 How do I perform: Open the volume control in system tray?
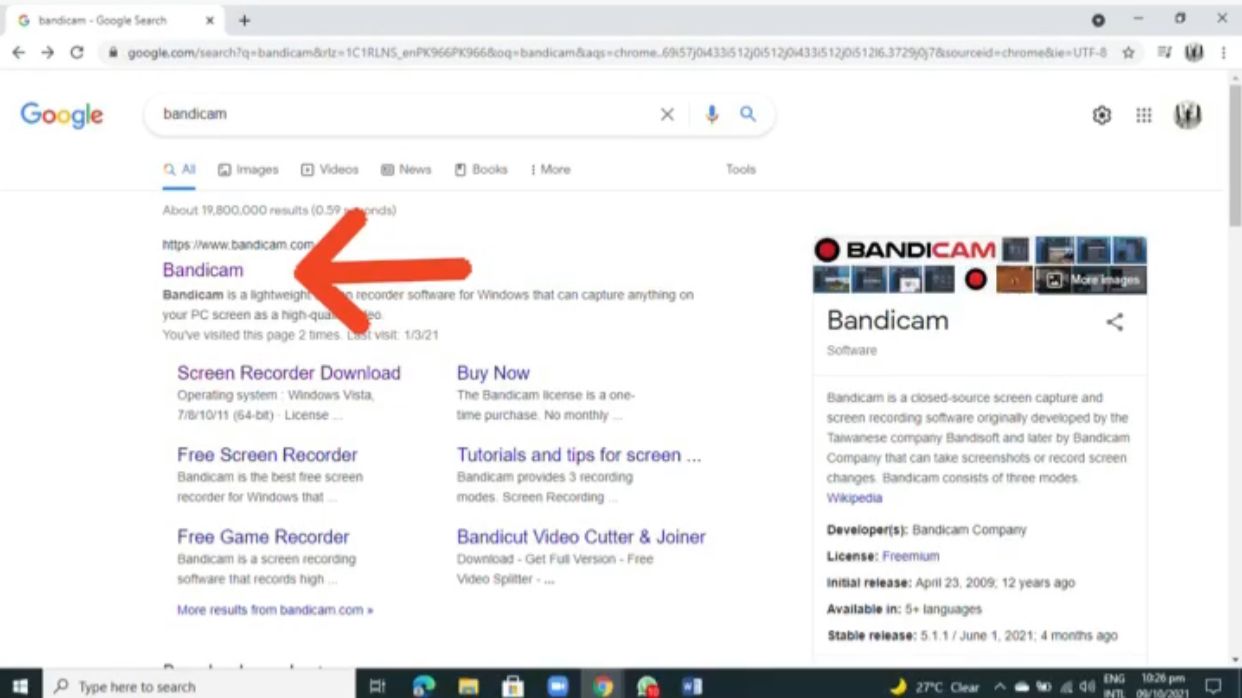click(1087, 687)
